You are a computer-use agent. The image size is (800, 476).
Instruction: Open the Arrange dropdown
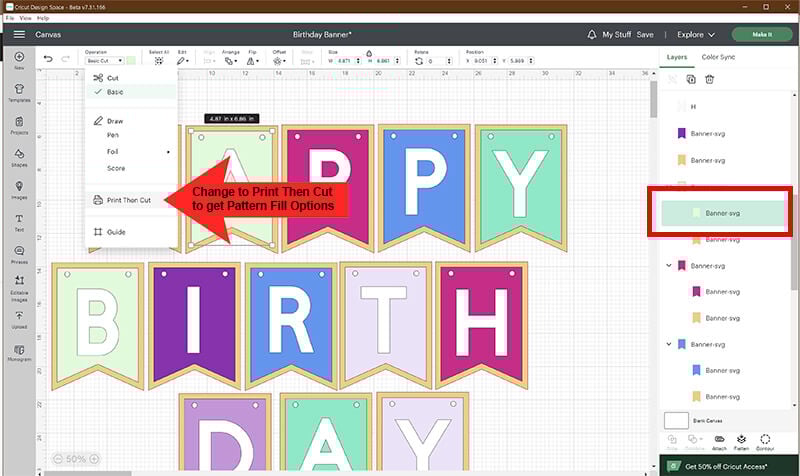point(230,61)
